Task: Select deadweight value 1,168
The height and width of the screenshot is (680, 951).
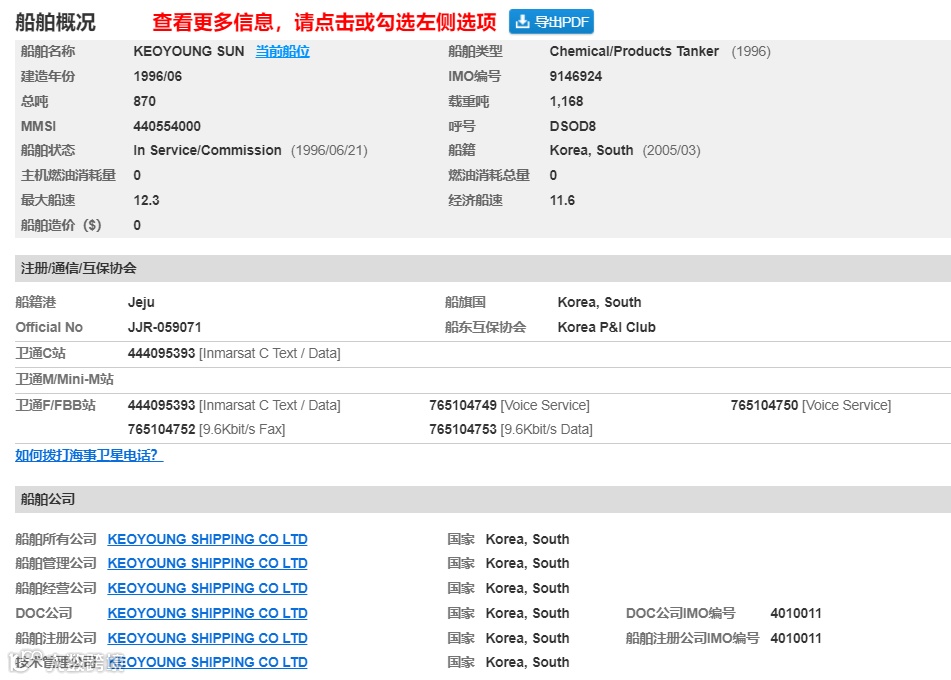Action: tap(566, 101)
